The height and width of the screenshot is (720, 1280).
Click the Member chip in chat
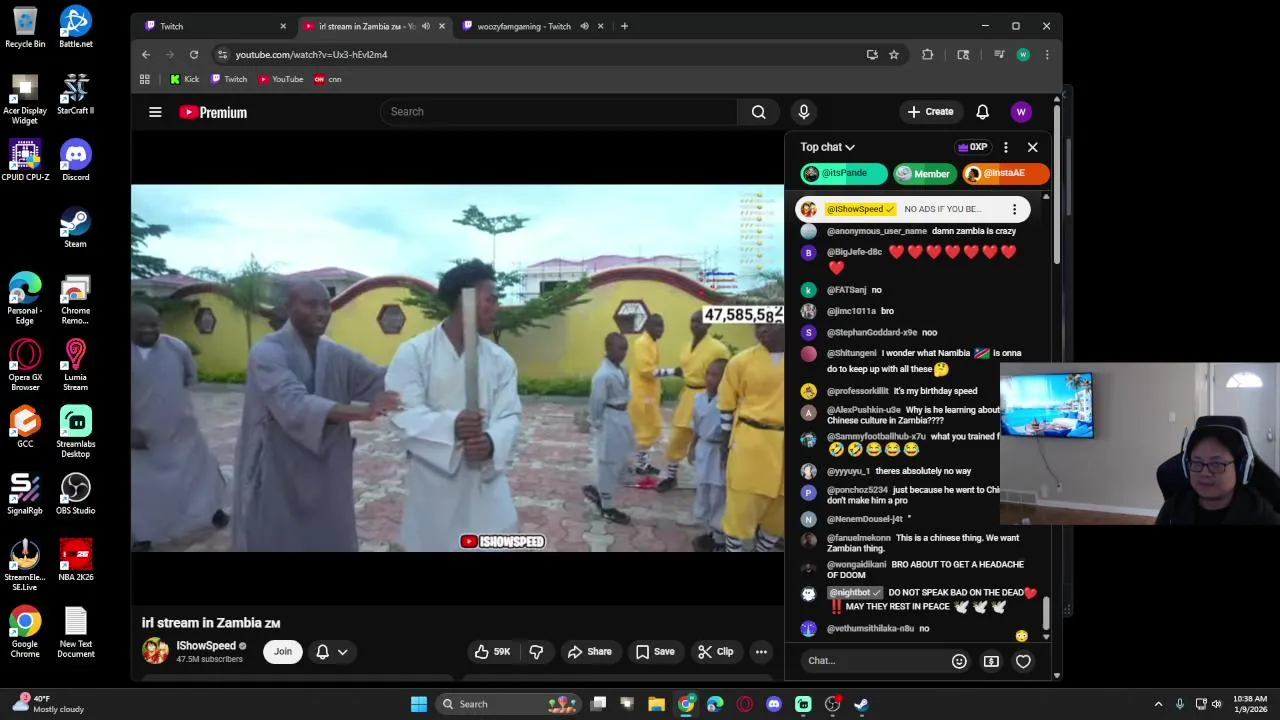pyautogui.click(x=923, y=174)
